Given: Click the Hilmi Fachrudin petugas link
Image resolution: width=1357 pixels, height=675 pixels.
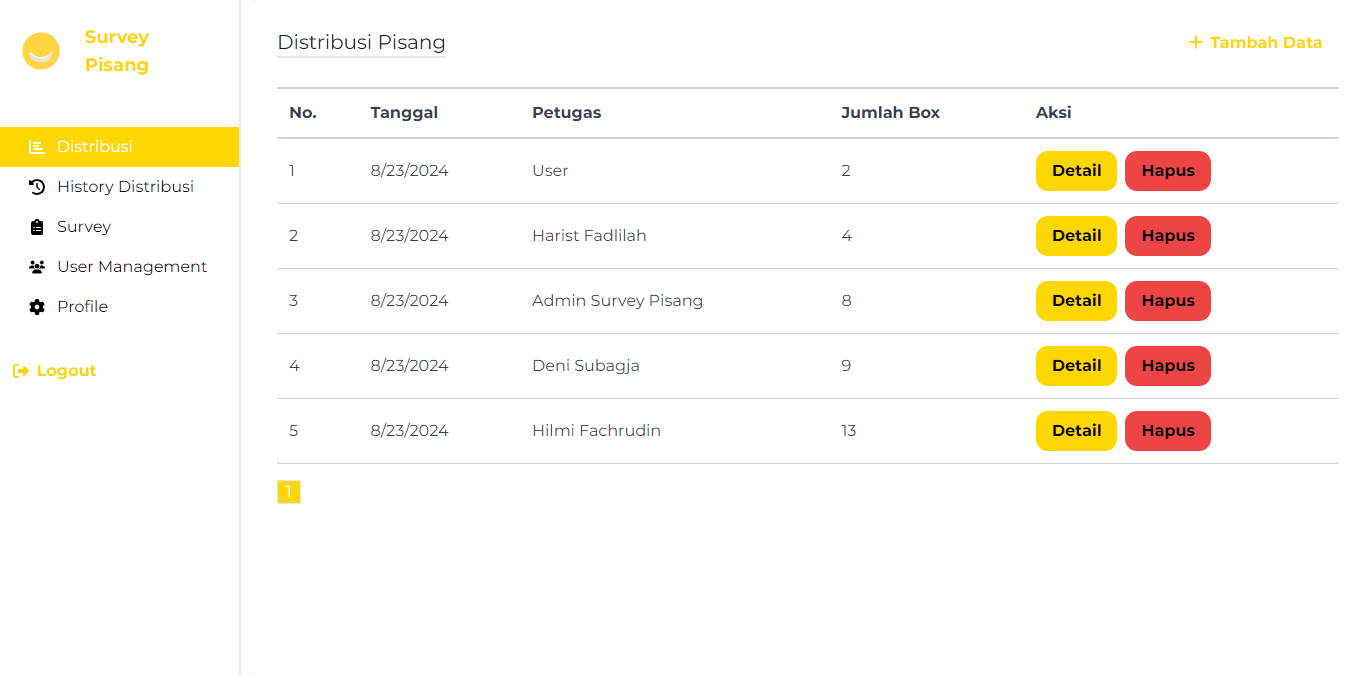Looking at the screenshot, I should pyautogui.click(x=596, y=430).
